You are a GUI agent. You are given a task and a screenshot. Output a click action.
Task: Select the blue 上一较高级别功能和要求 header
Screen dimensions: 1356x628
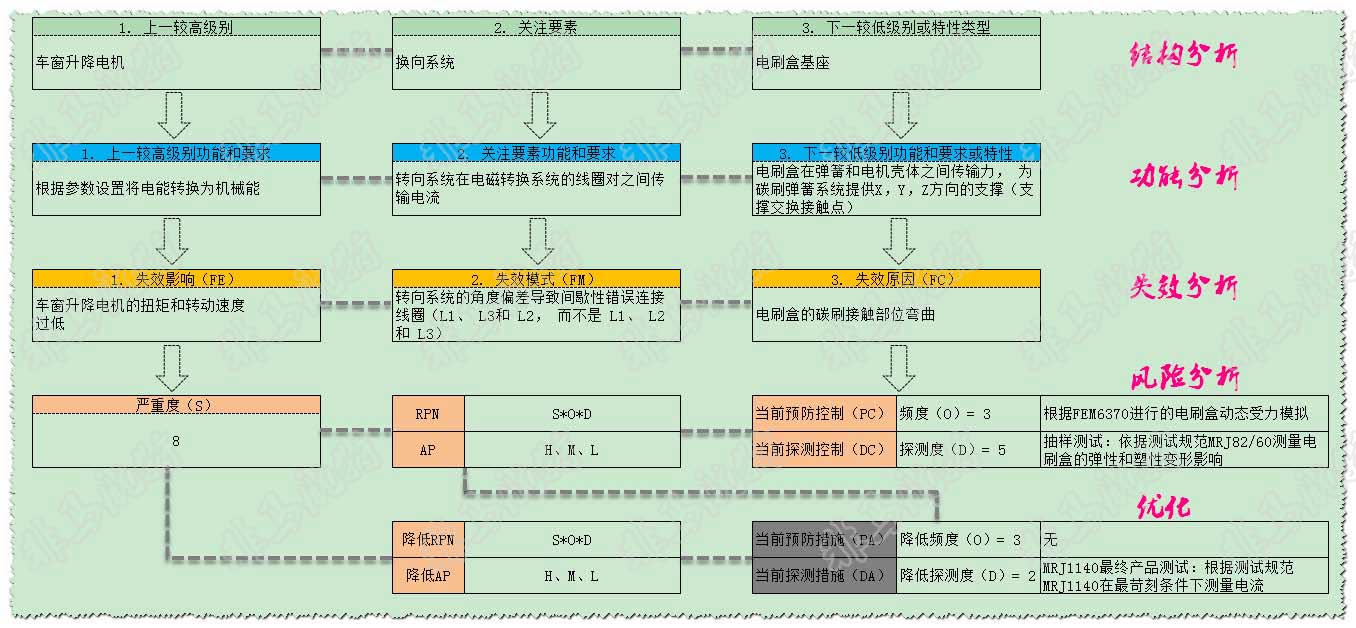(176, 153)
